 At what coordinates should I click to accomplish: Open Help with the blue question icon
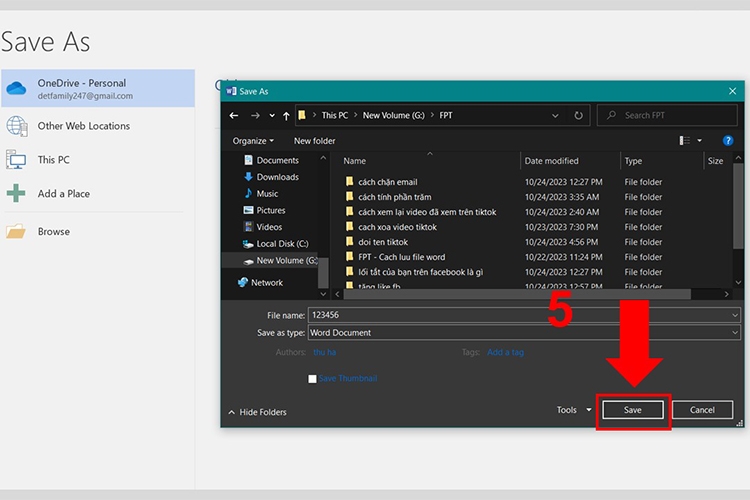pos(728,140)
